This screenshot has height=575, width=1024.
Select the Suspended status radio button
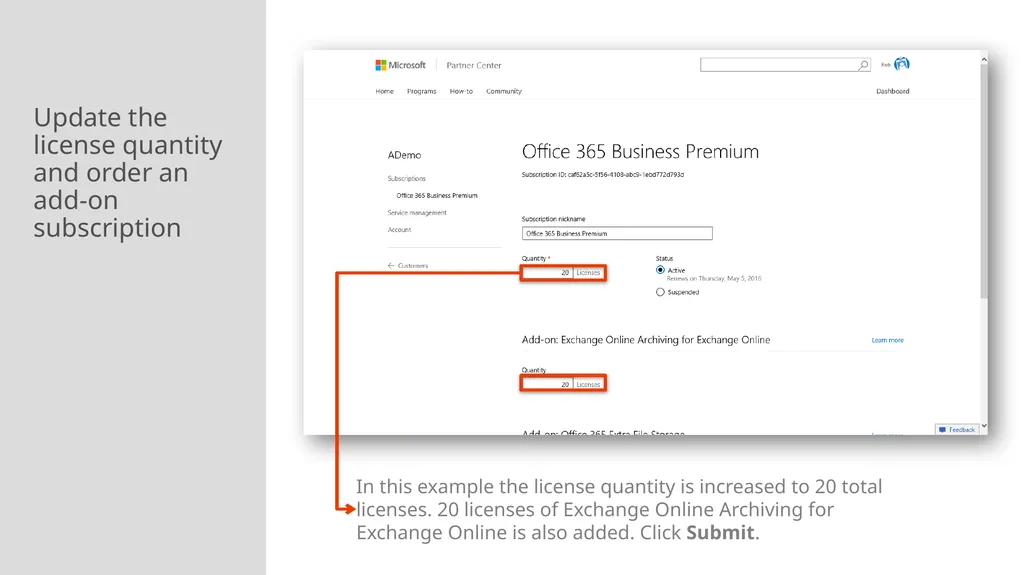tap(660, 292)
